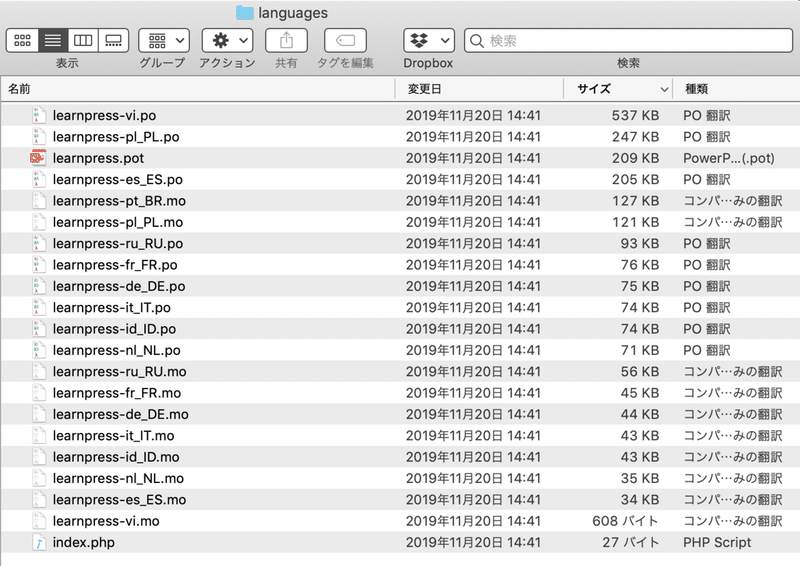Click the learnpress-vi.mo file icon
Viewport: 800px width, 566px height.
tap(39, 521)
